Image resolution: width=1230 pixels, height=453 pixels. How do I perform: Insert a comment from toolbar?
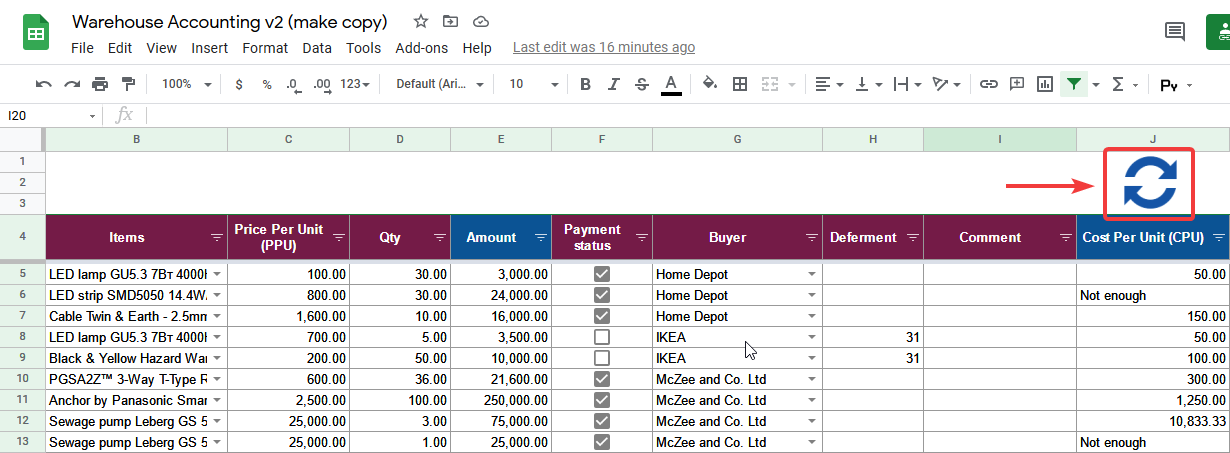pos(1017,84)
